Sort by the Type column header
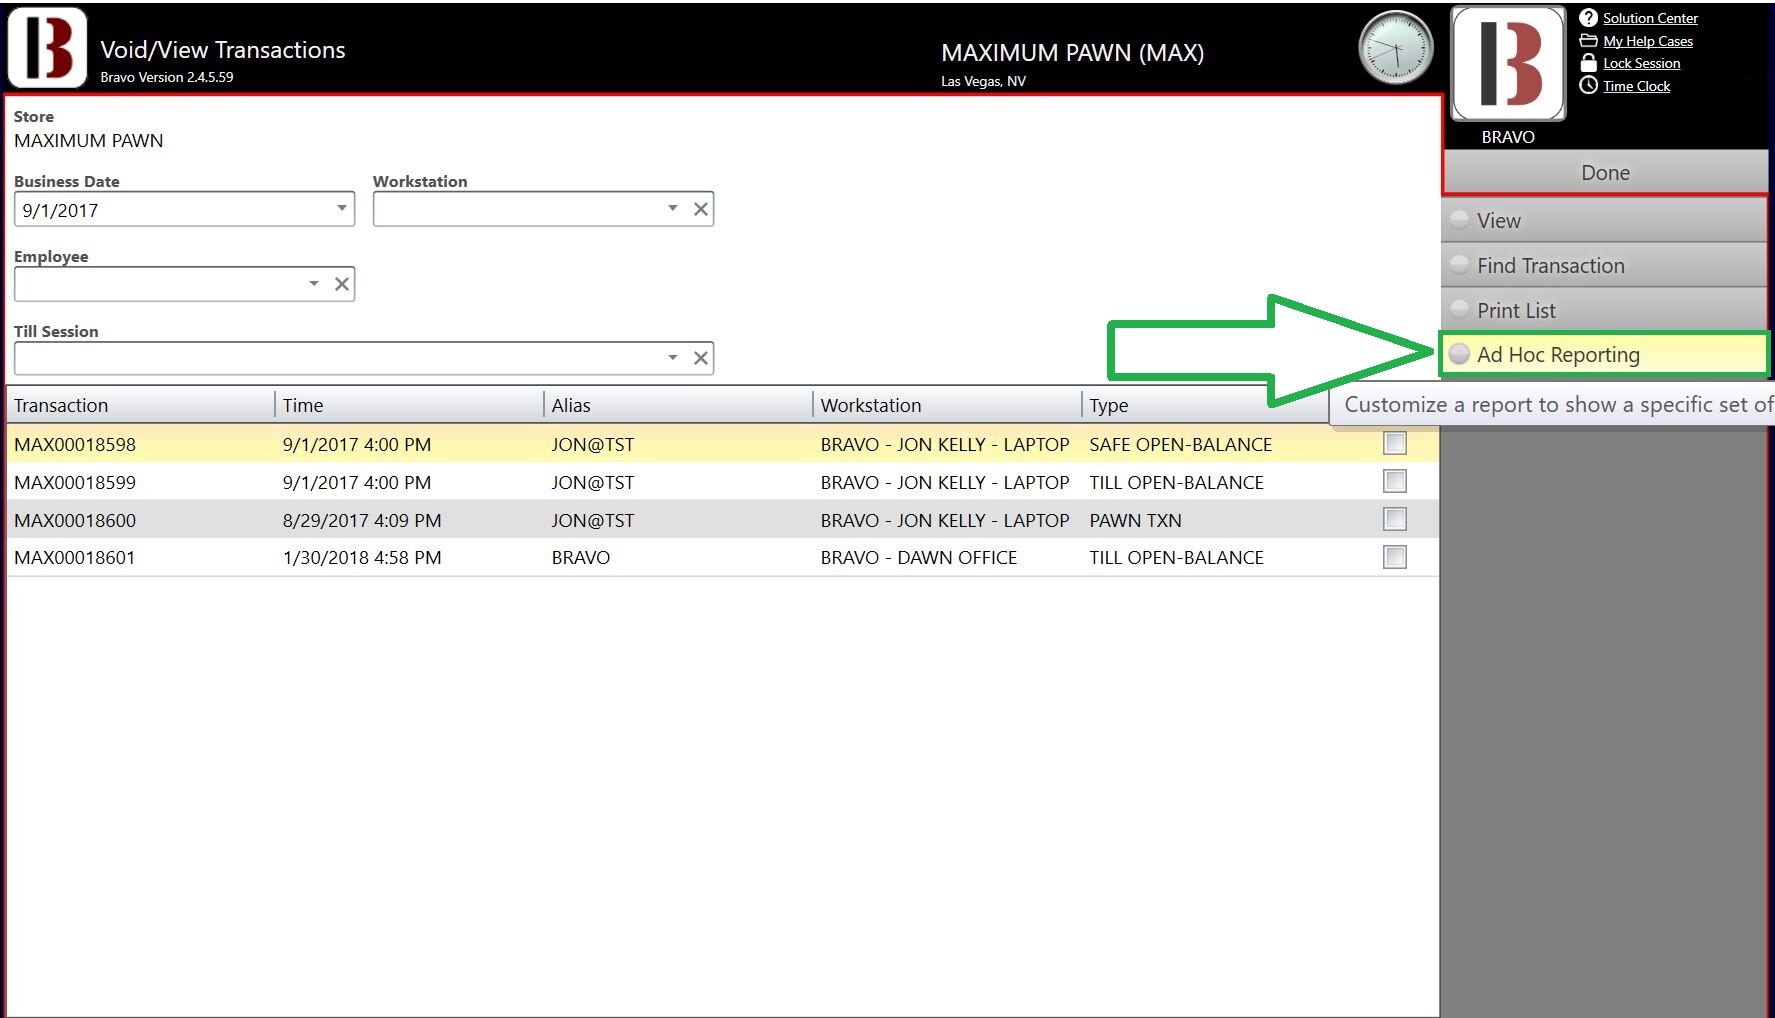 tap(1205, 405)
